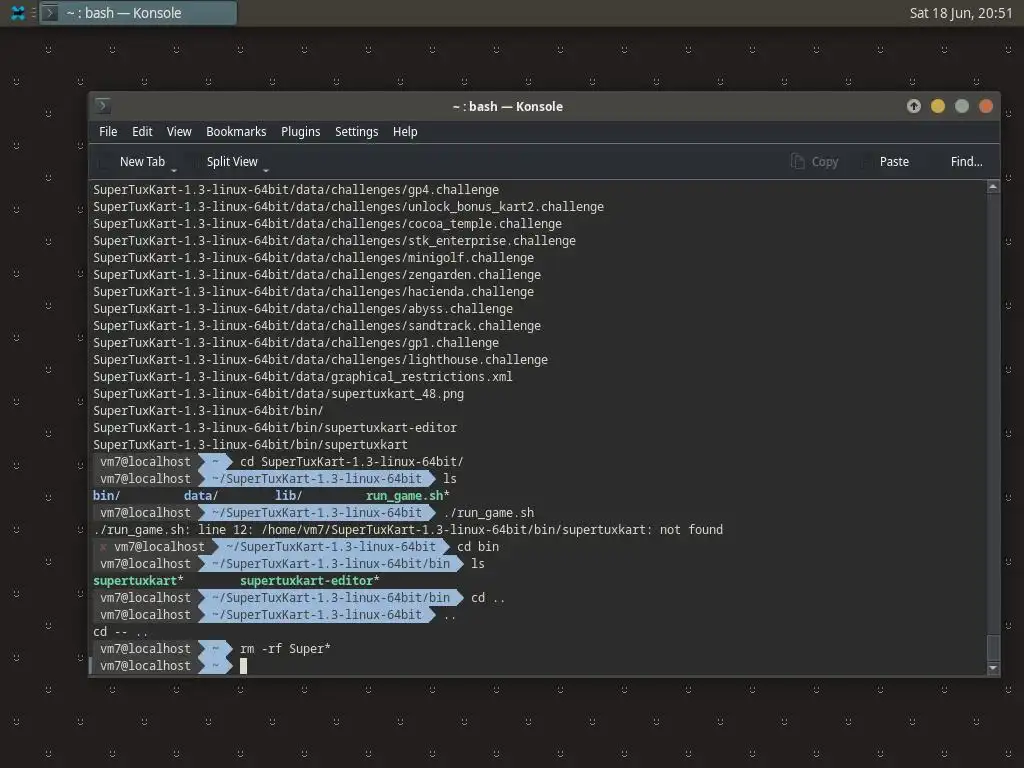Image resolution: width=1024 pixels, height=768 pixels.
Task: Click the 'lib/' directory in ls output
Action: click(x=288, y=496)
